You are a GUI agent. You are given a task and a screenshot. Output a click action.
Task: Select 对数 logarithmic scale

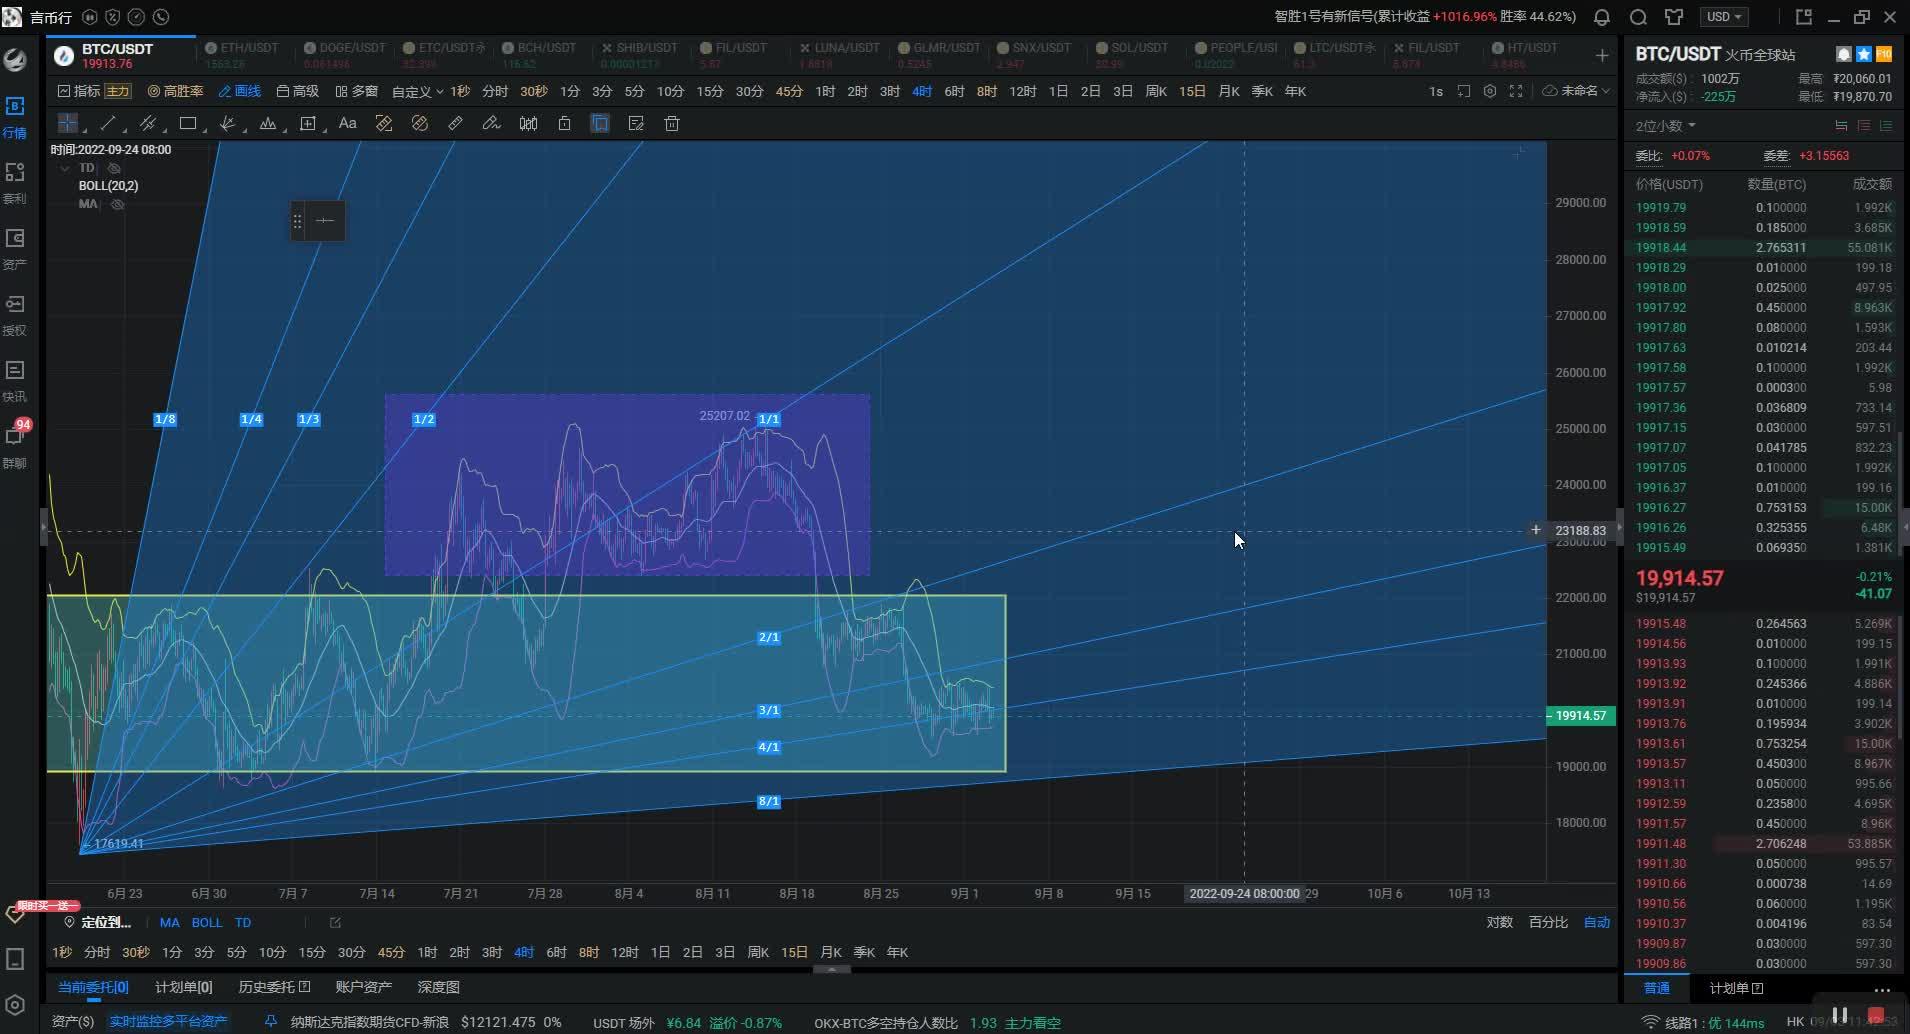point(1499,922)
